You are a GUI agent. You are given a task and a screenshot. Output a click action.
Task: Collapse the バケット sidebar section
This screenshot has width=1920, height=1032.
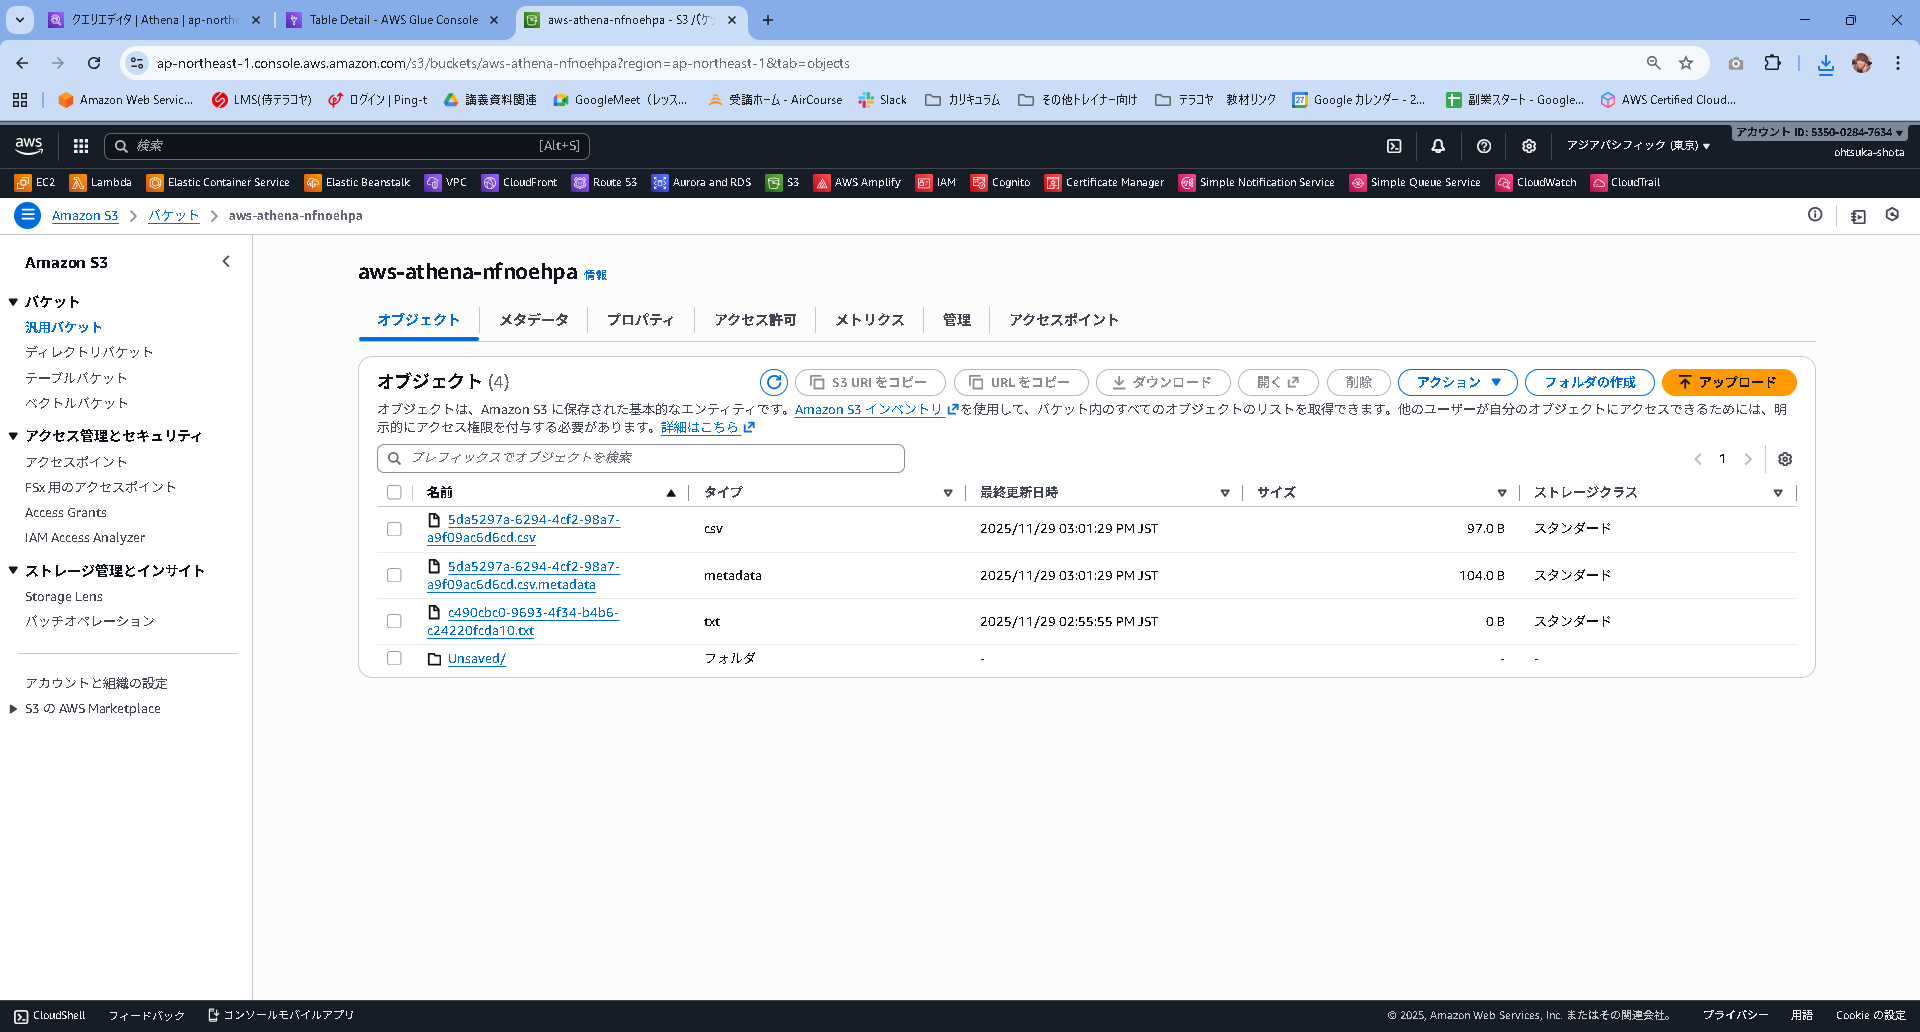(x=13, y=302)
